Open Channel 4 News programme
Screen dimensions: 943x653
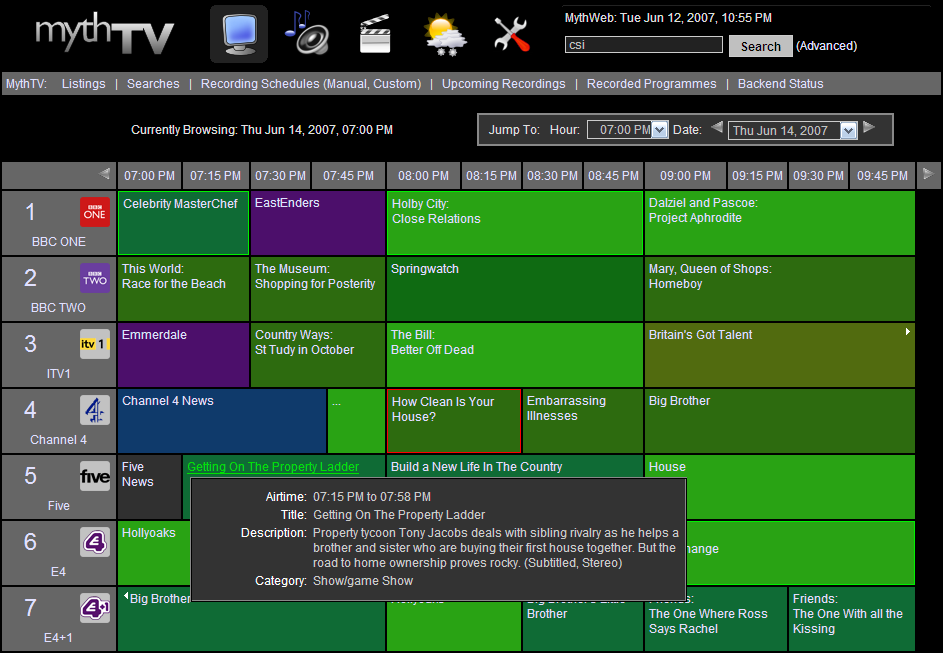coord(222,421)
